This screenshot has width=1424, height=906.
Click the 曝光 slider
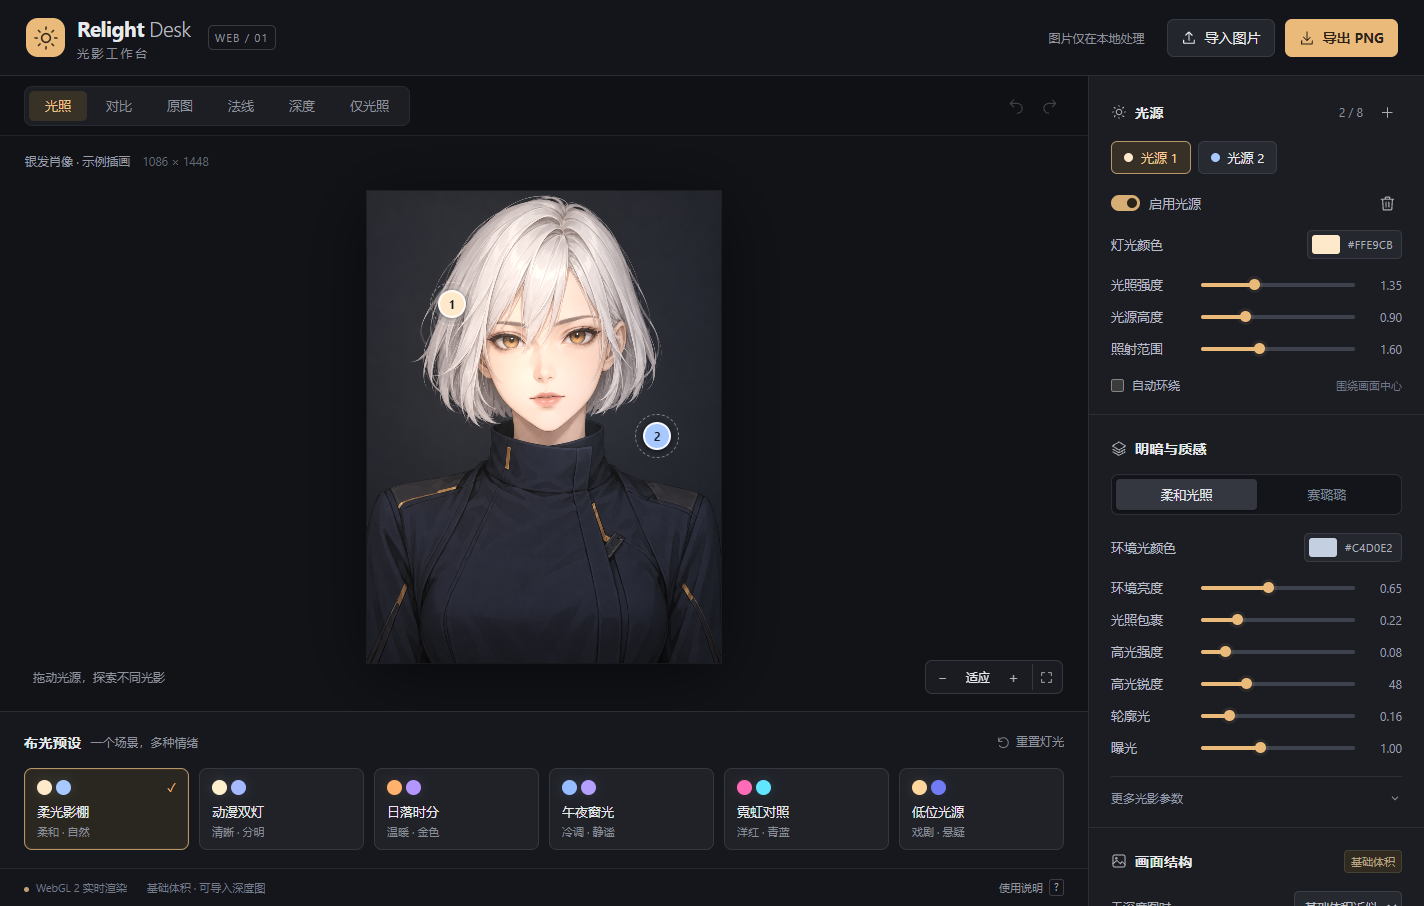[x=1278, y=748]
